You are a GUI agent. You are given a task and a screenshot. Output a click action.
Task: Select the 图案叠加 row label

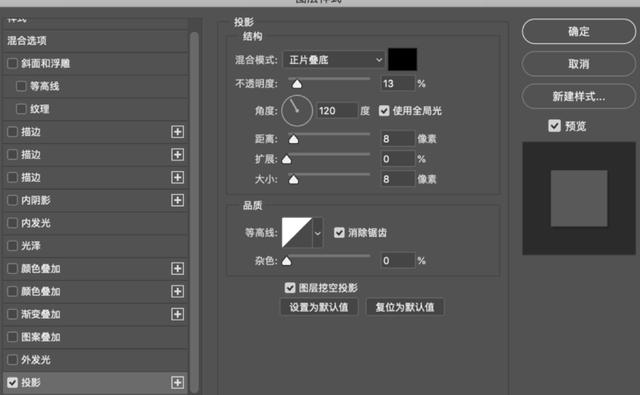41,337
